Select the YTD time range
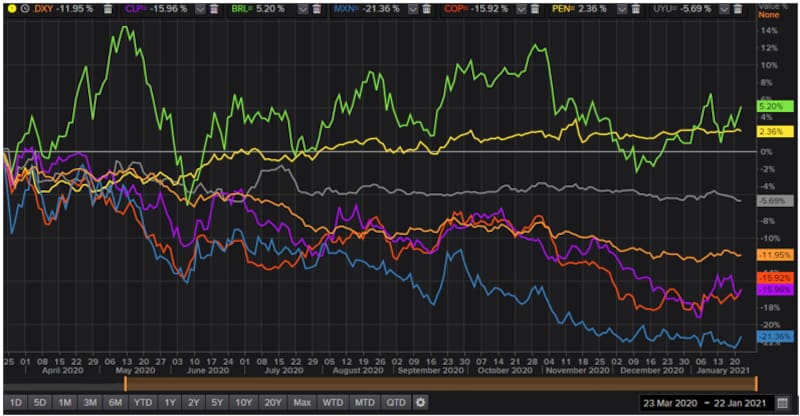Image resolution: width=800 pixels, height=416 pixels. pos(143,402)
